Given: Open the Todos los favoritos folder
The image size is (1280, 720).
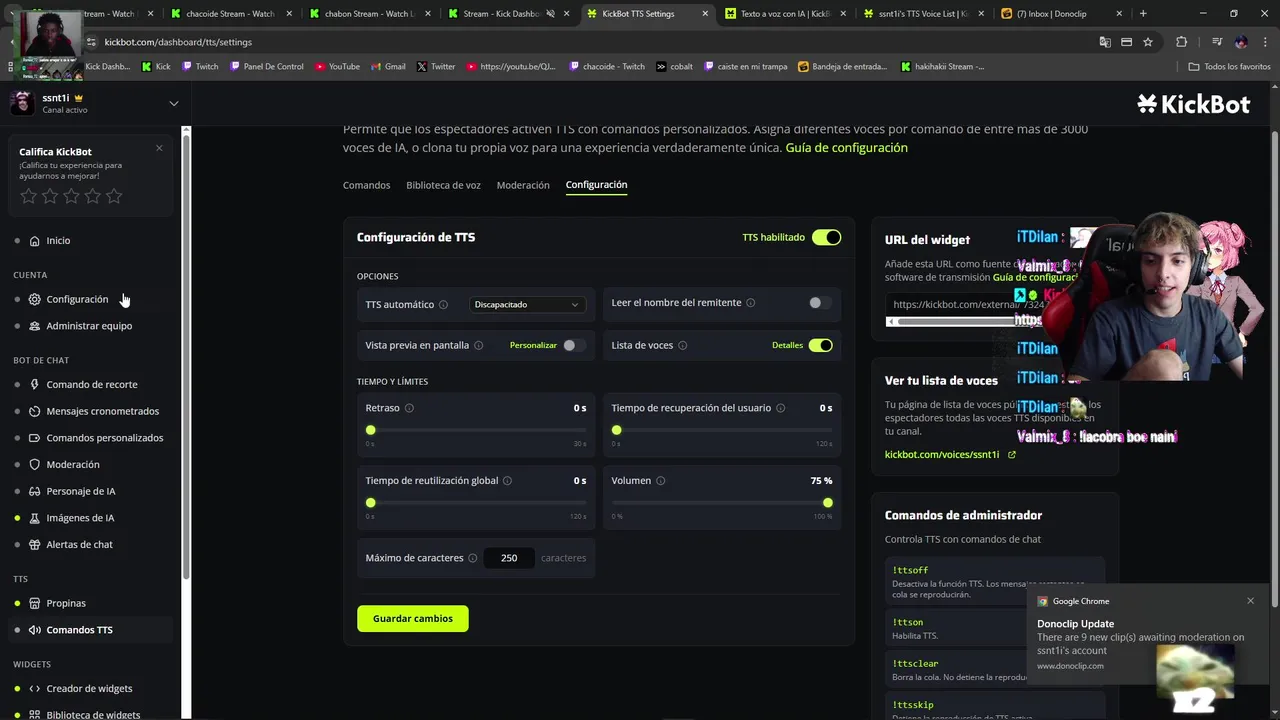Looking at the screenshot, I should 1230,67.
